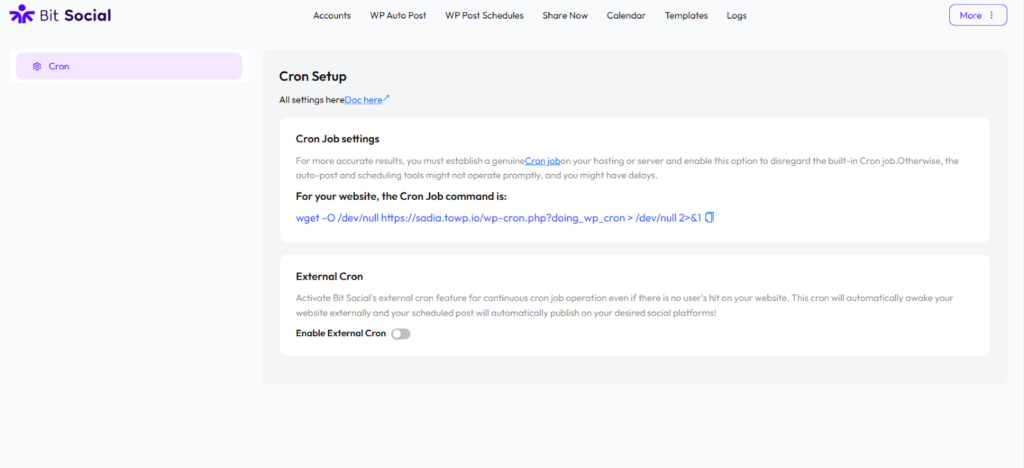This screenshot has width=1024, height=468.
Task: Click the Cron icon in the sidebar
Action: coord(36,66)
